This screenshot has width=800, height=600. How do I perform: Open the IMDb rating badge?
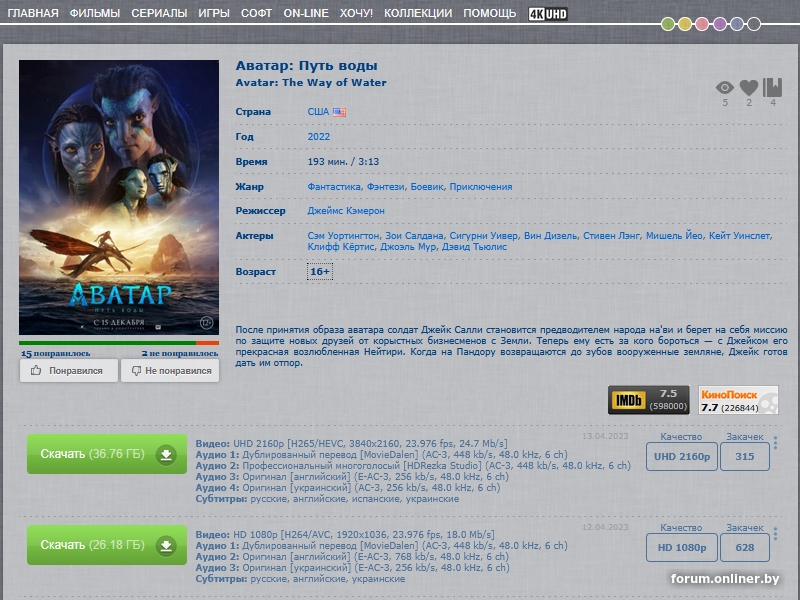(x=649, y=400)
